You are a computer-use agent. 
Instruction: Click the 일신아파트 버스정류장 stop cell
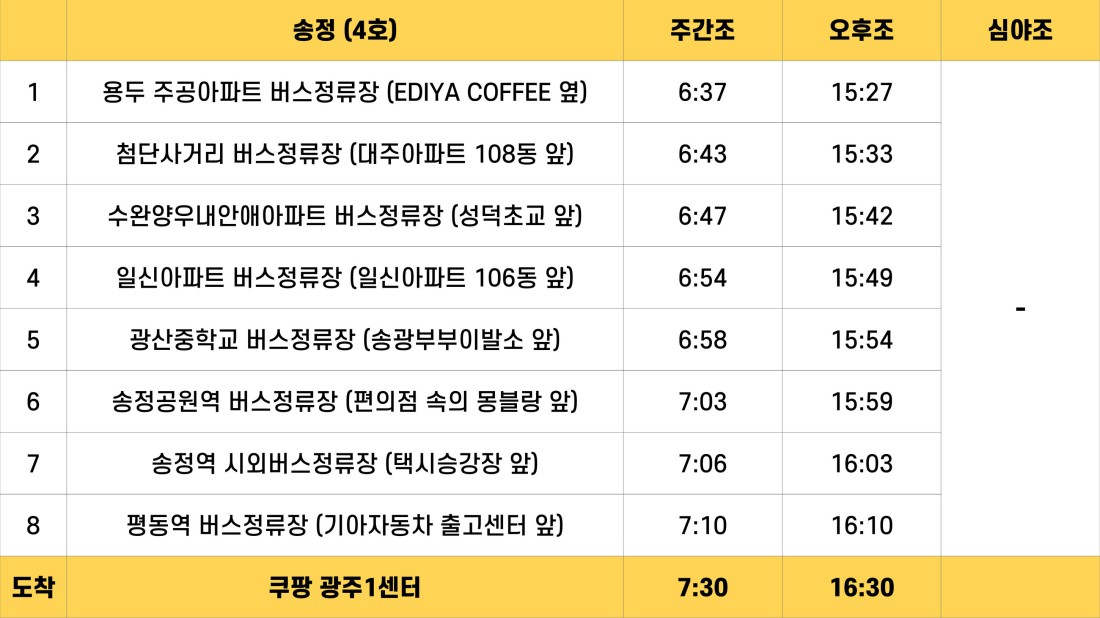[344, 278]
